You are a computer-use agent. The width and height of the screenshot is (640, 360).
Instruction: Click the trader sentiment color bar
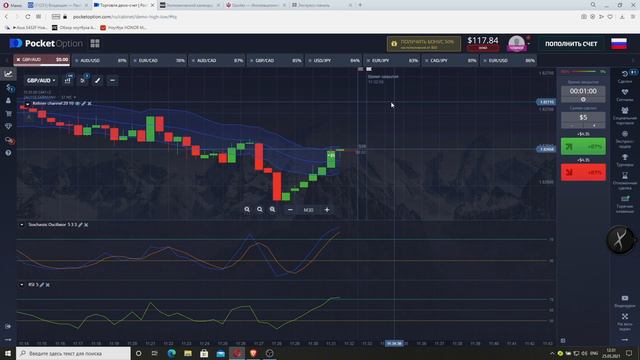pyautogui.click(x=583, y=72)
